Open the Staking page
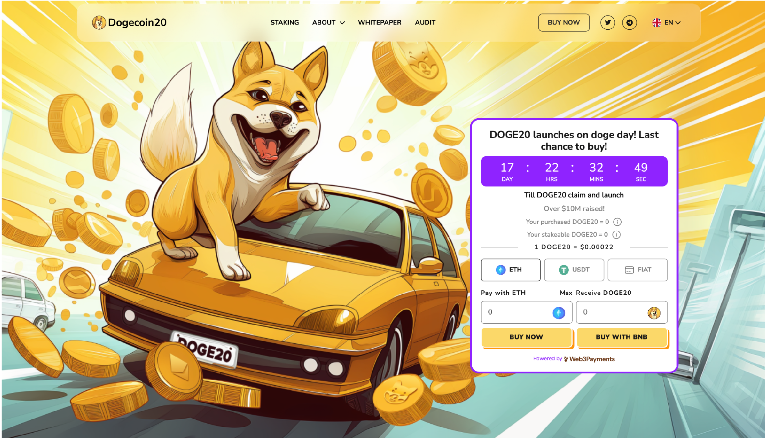This screenshot has height=438, width=765. click(x=284, y=22)
